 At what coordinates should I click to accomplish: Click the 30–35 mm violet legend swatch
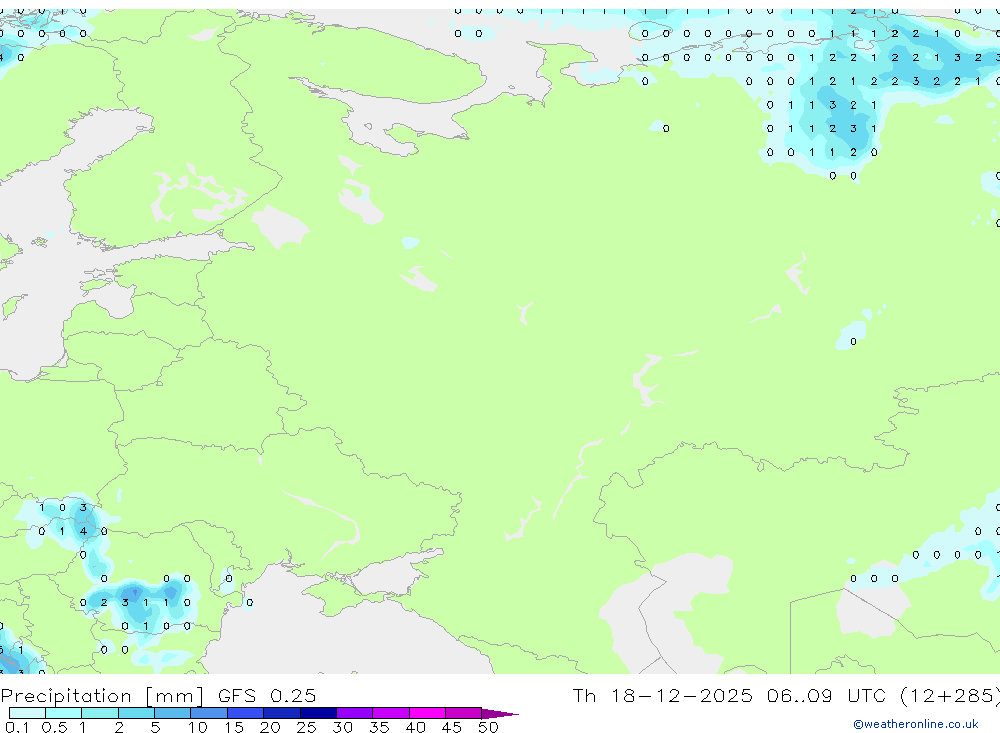(355, 713)
